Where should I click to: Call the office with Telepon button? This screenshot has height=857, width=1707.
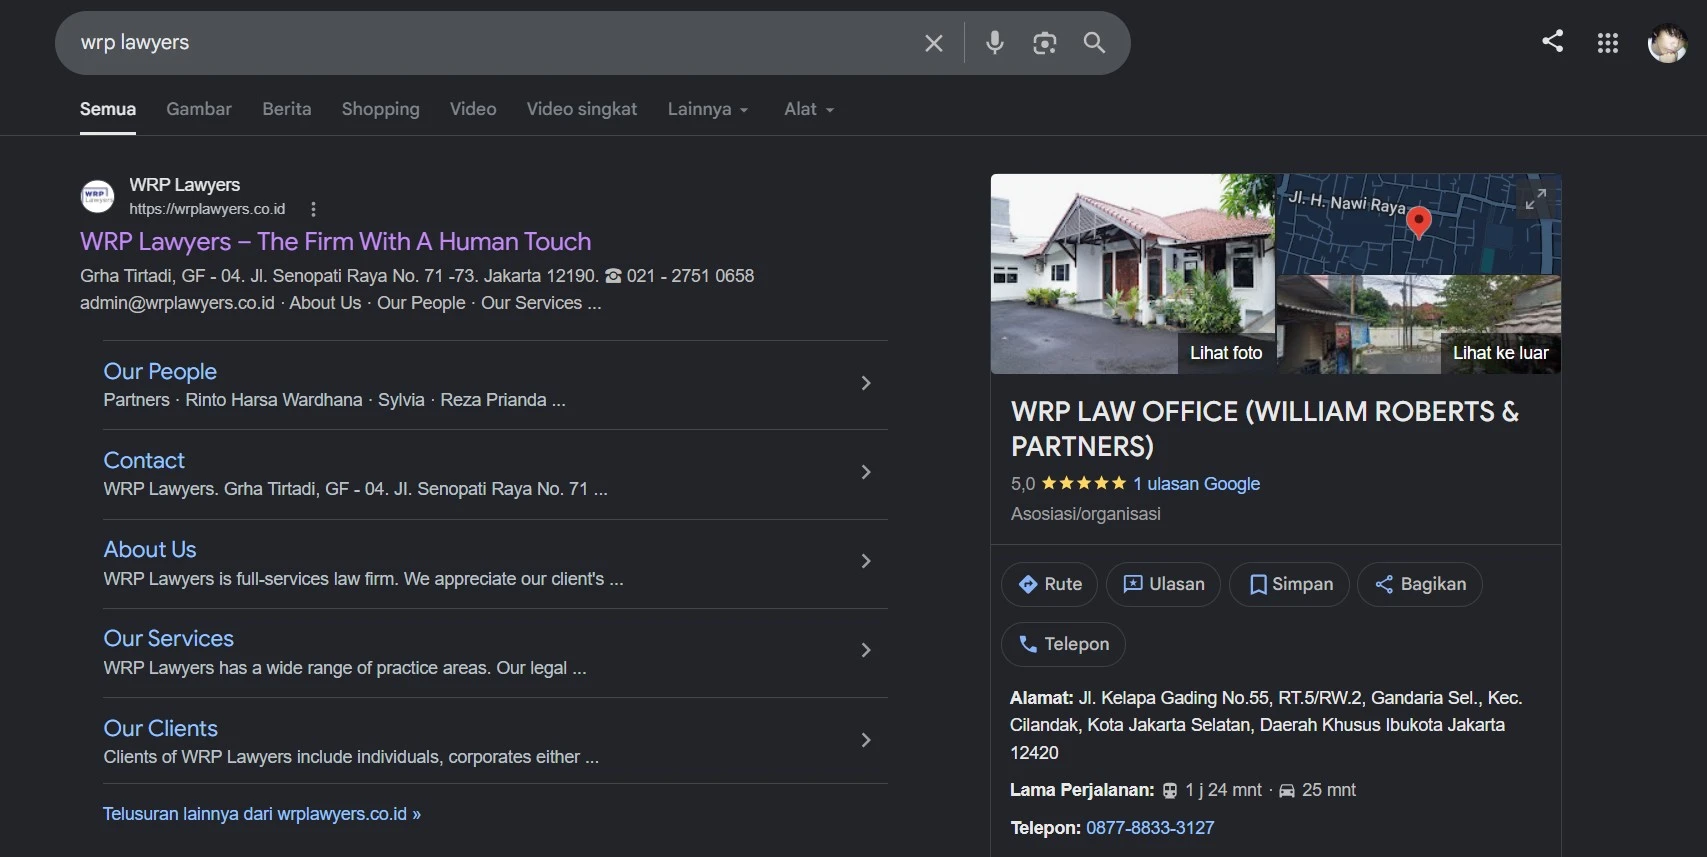[1063, 644]
